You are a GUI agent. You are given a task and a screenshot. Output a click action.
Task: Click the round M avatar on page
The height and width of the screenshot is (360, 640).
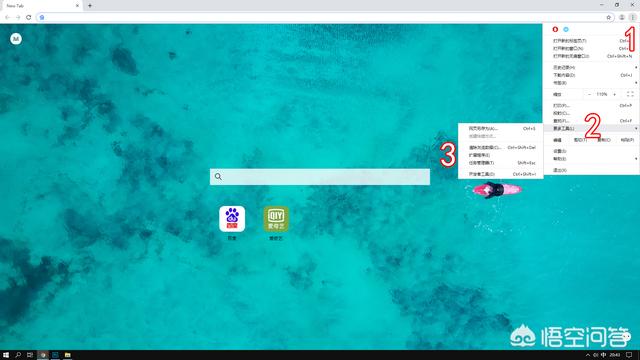[16, 39]
